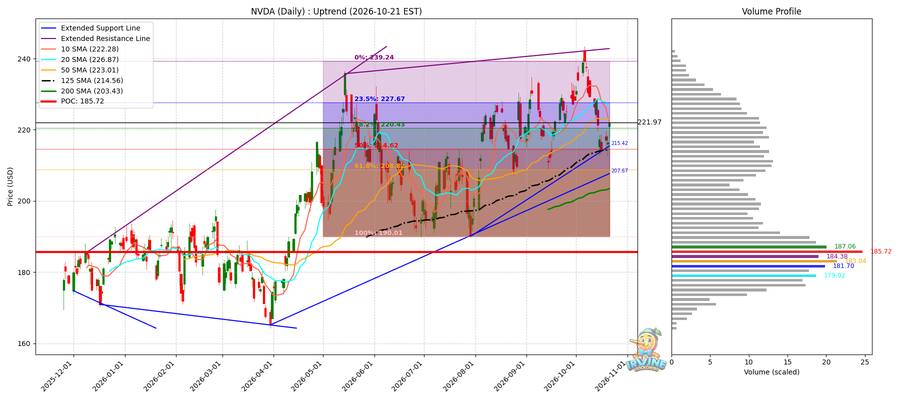Select 'Extended Resistance Line' legend entry
The width and height of the screenshot is (900, 400).
coord(106,38)
